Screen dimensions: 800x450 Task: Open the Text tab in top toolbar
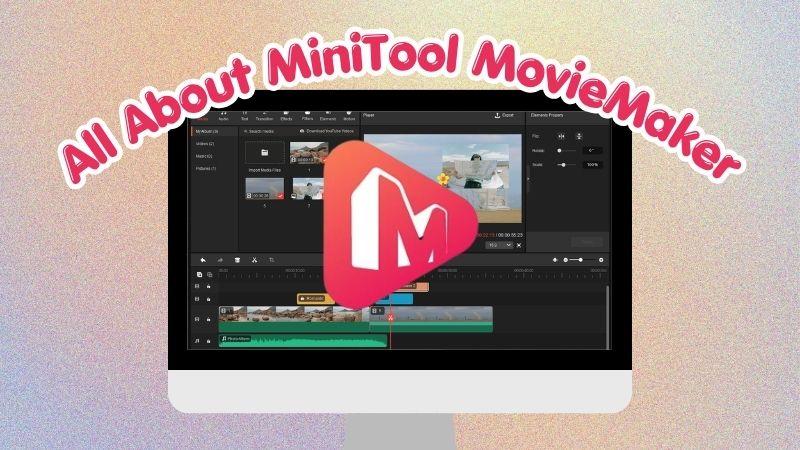coord(244,116)
